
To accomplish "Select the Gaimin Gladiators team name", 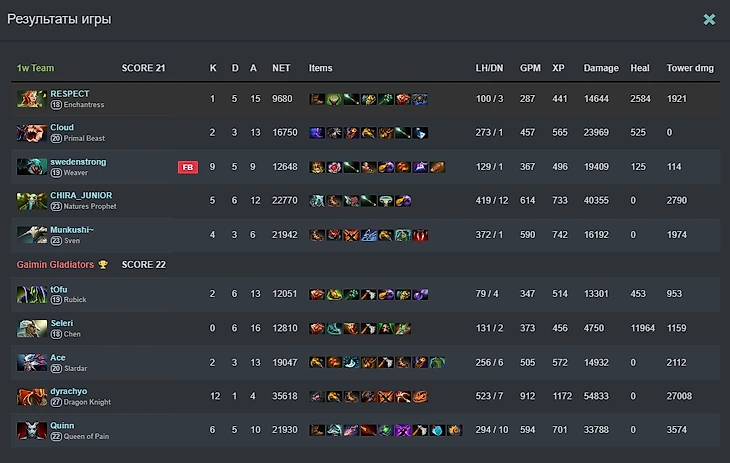I will [55, 265].
